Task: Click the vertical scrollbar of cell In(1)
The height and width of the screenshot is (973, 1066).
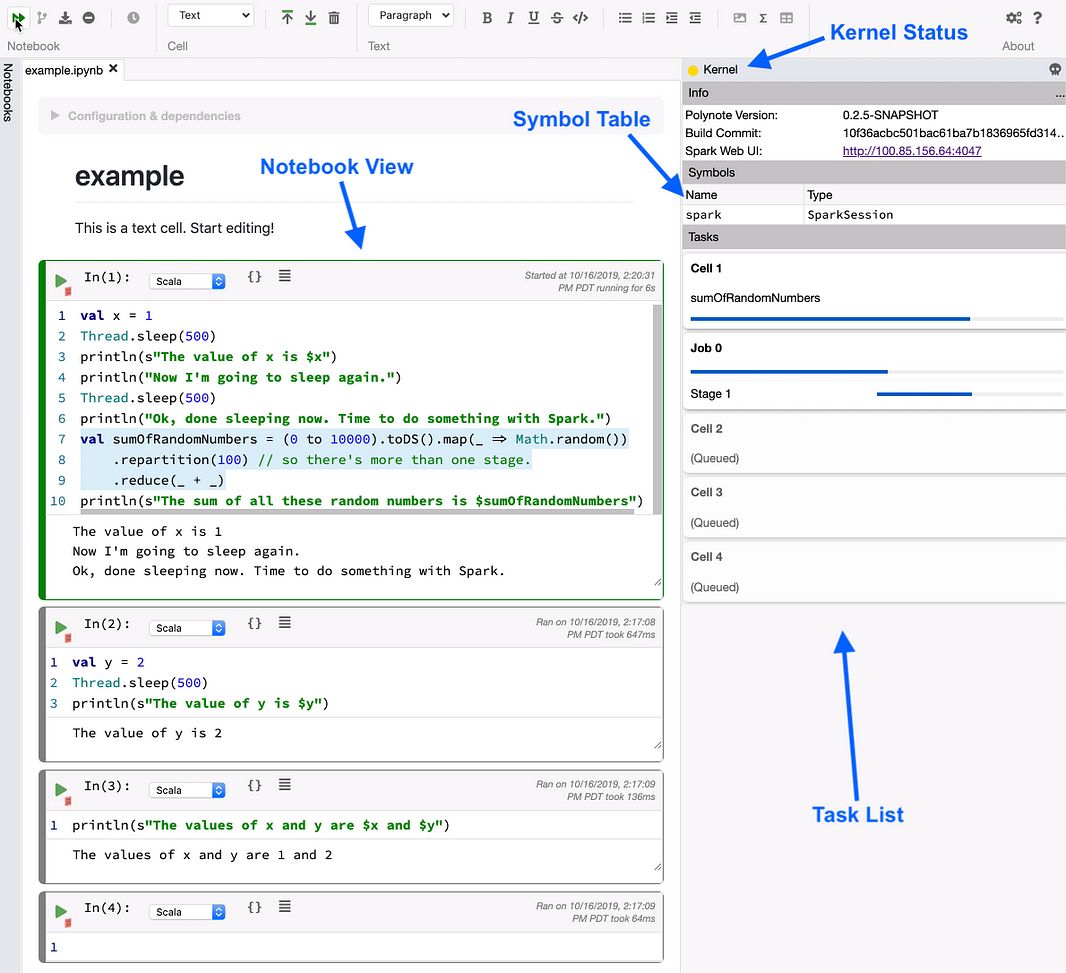Action: (657, 407)
